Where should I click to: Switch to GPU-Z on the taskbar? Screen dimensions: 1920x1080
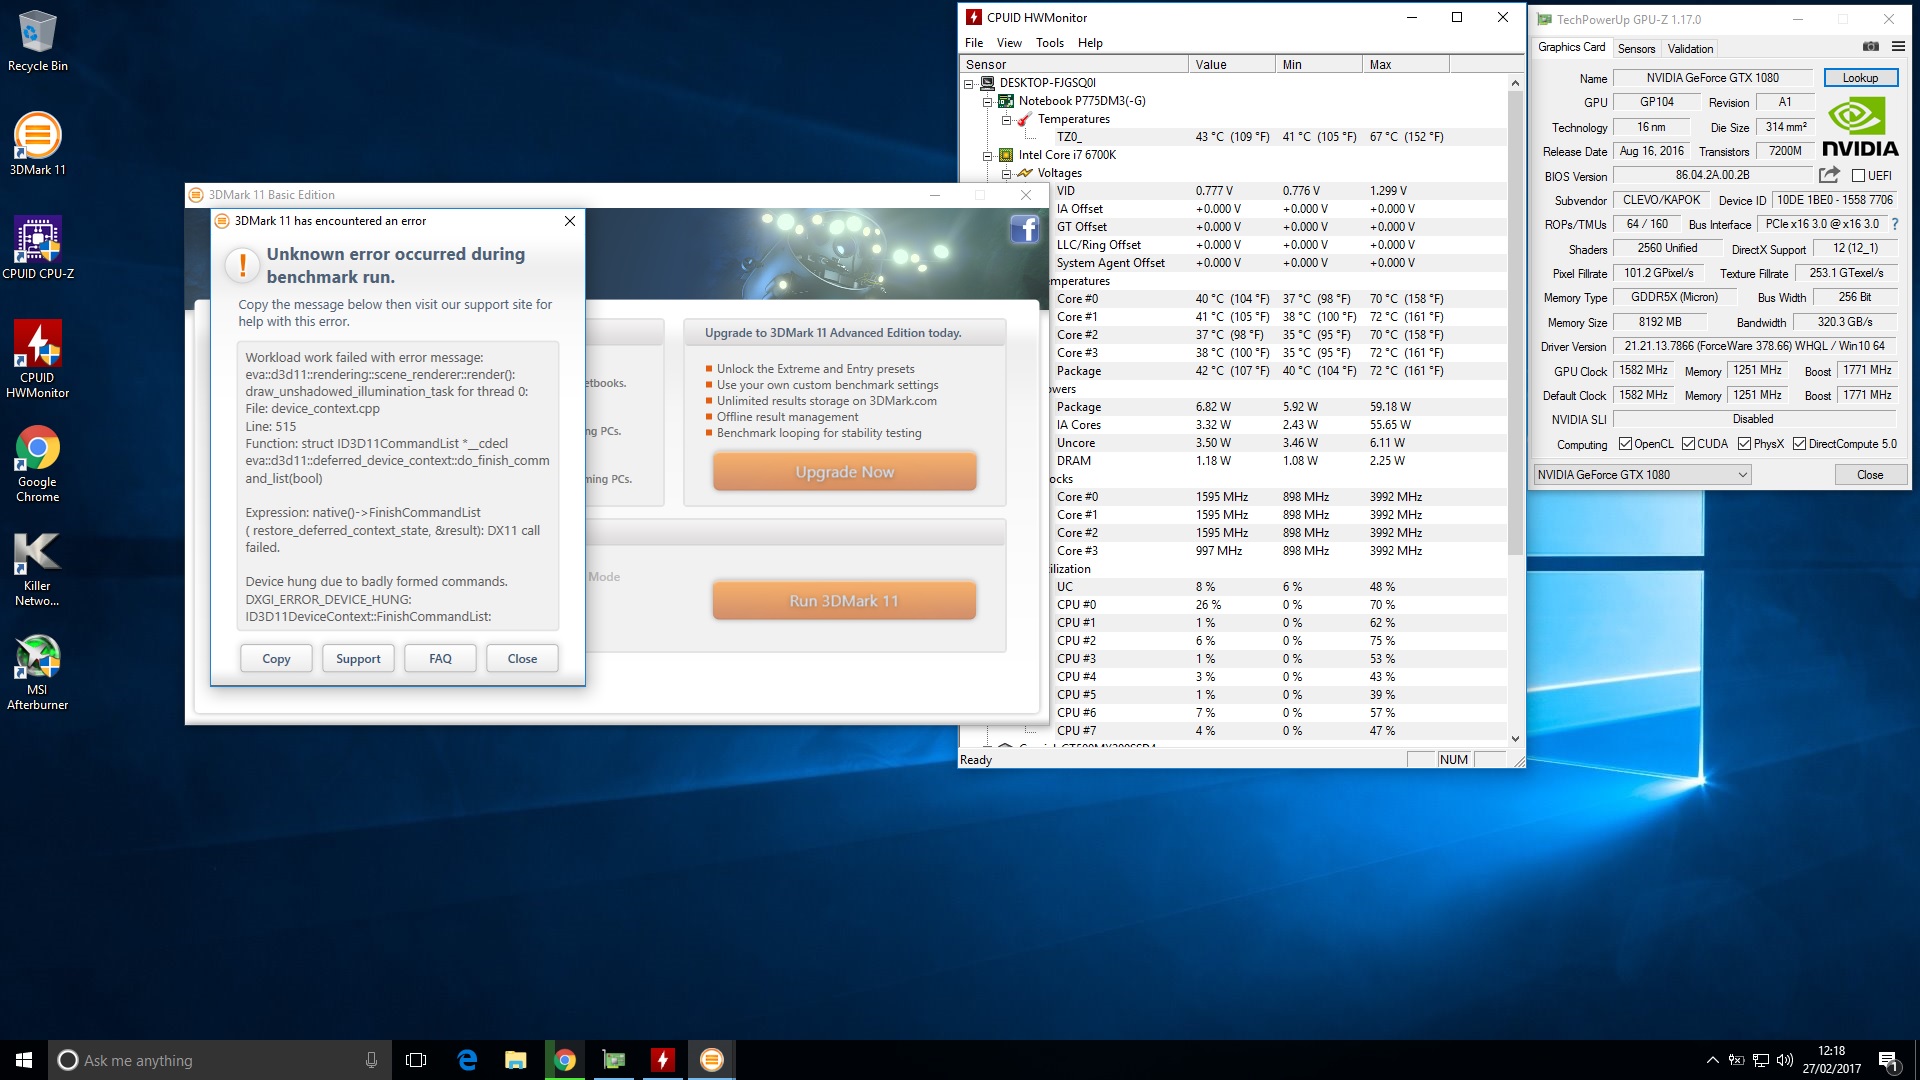pyautogui.click(x=614, y=1060)
